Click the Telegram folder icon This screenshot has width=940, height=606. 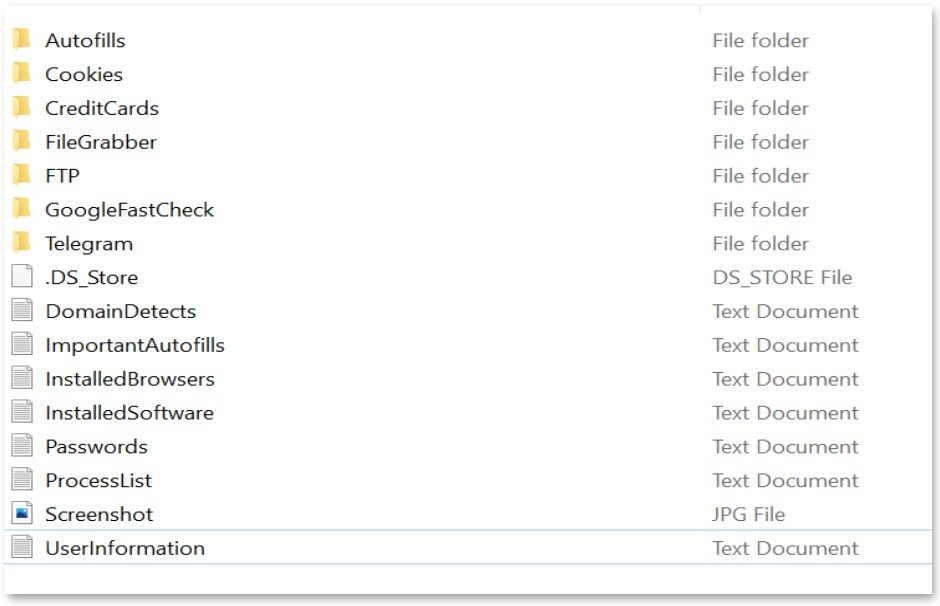click(x=22, y=243)
